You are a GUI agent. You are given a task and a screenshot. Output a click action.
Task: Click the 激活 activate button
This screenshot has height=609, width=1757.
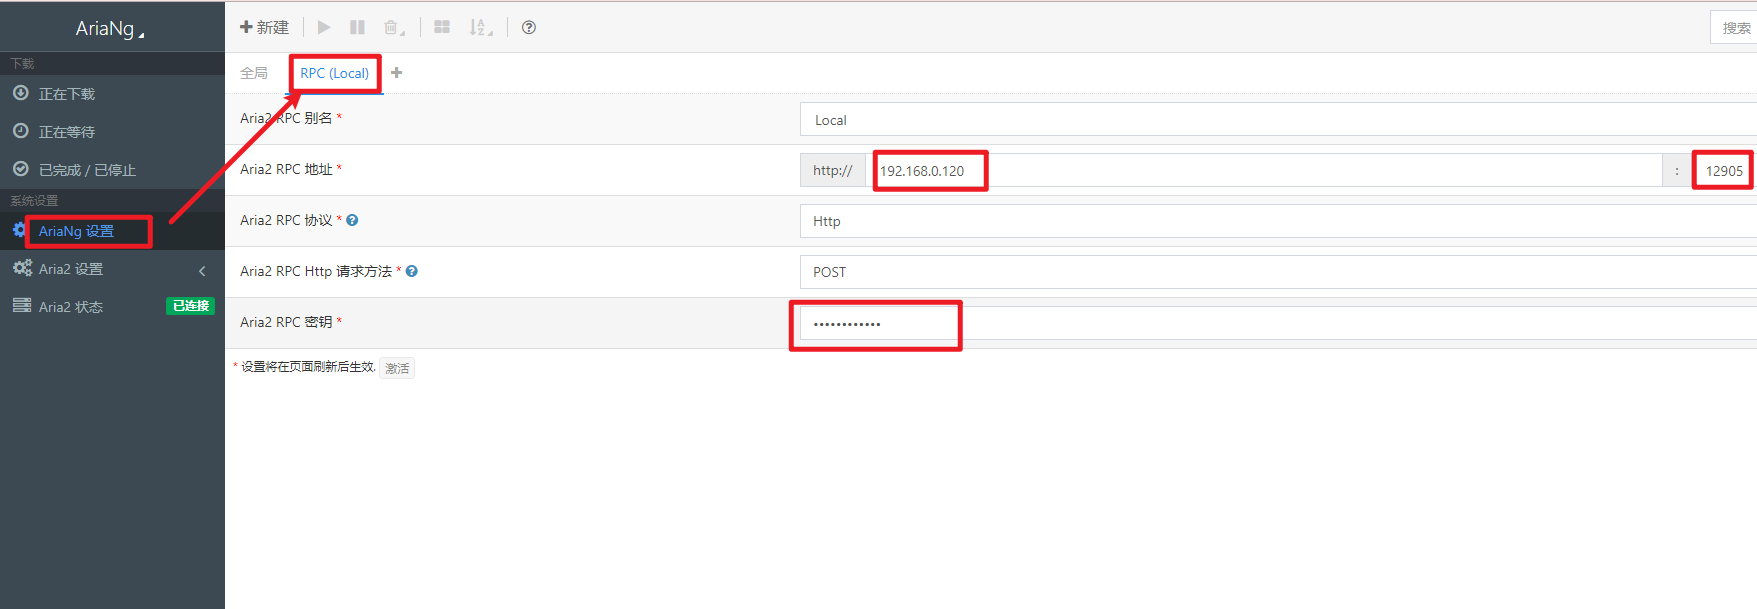pos(397,368)
